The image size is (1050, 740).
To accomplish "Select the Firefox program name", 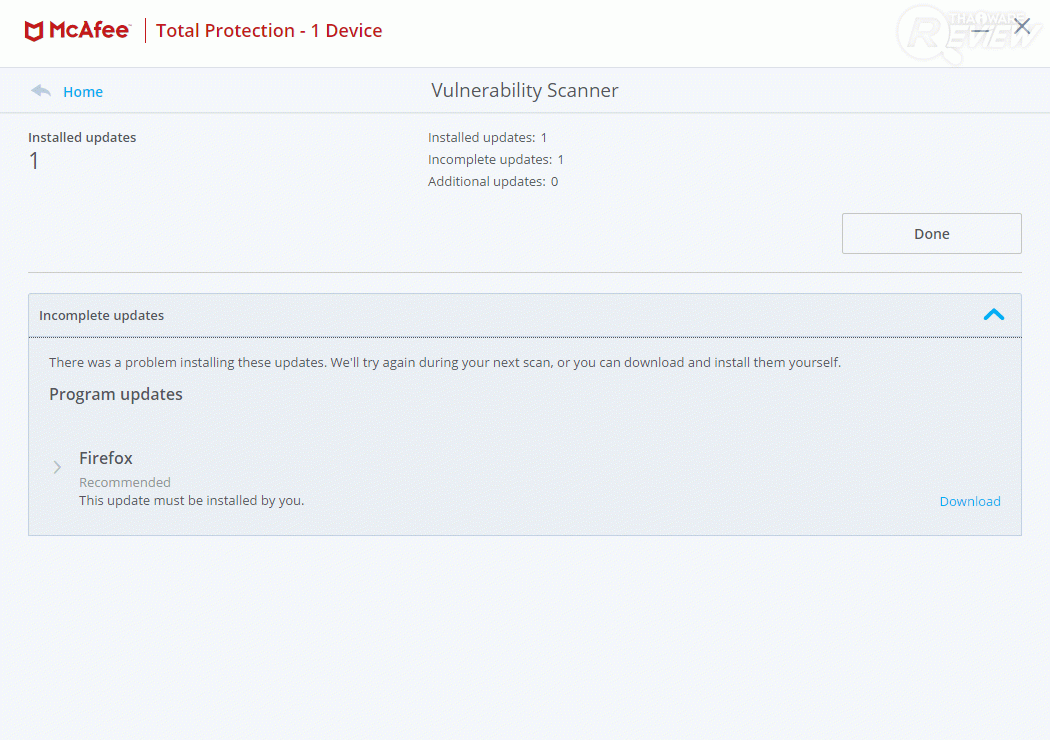I will 106,458.
